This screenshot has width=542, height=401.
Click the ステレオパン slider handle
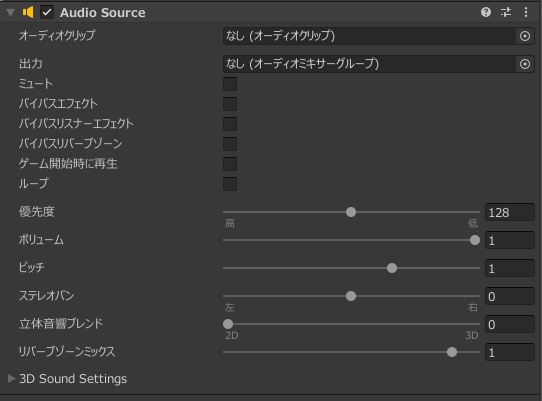coord(351,296)
